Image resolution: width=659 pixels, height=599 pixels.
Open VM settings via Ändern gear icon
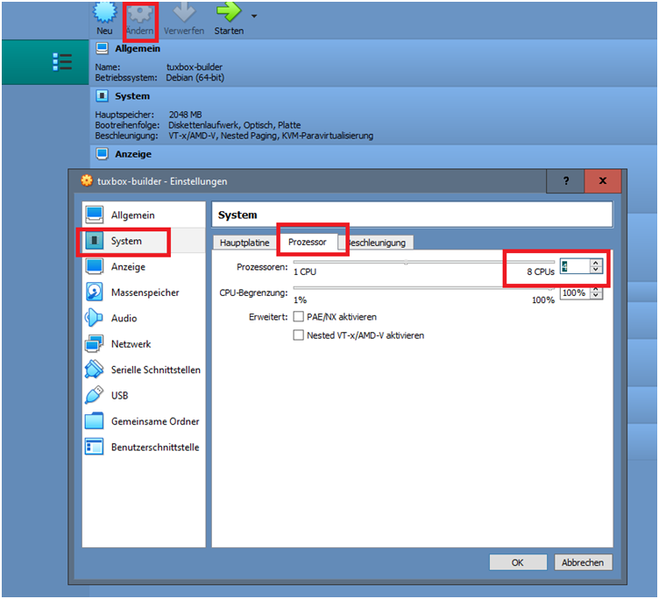pyautogui.click(x=139, y=14)
